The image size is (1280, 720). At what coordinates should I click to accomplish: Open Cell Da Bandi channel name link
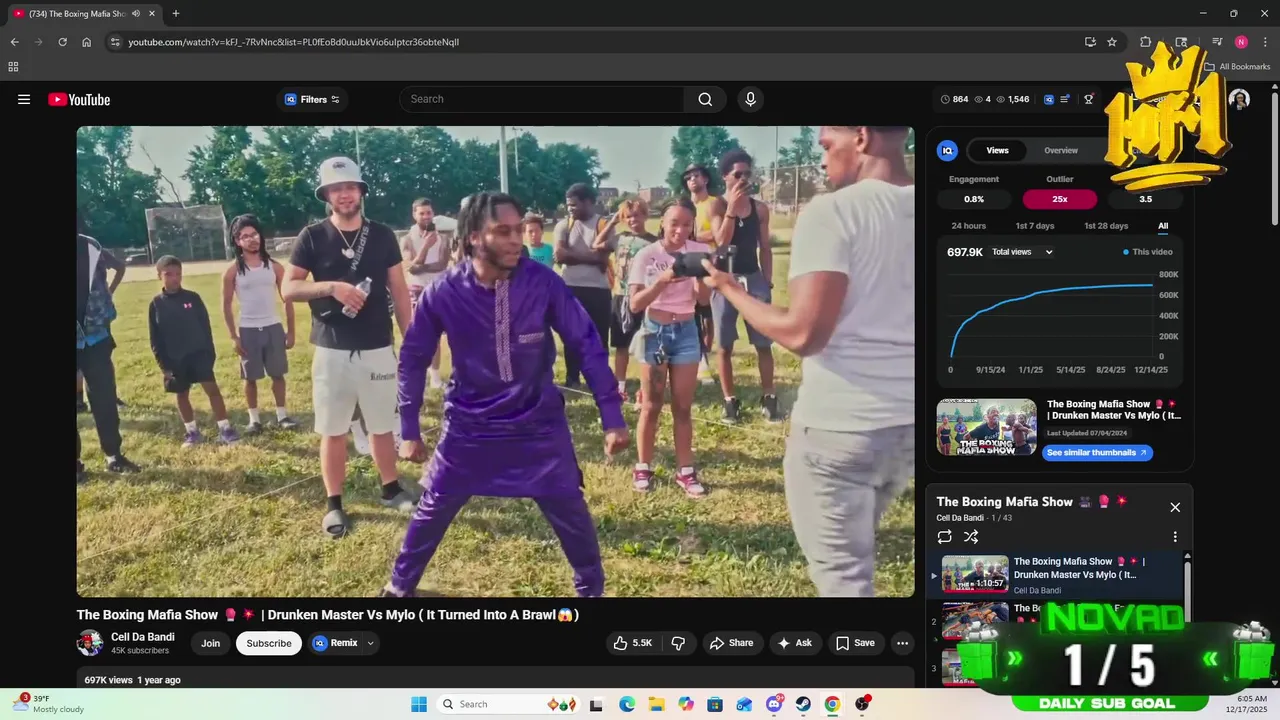click(x=143, y=637)
